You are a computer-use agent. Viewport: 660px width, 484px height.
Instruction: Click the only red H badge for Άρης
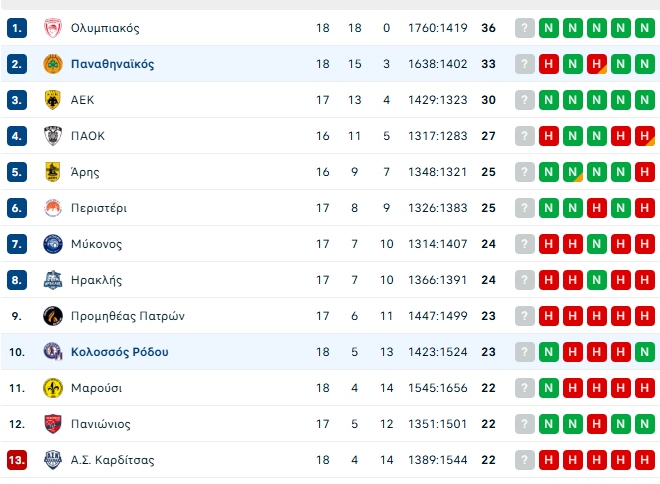point(645,172)
